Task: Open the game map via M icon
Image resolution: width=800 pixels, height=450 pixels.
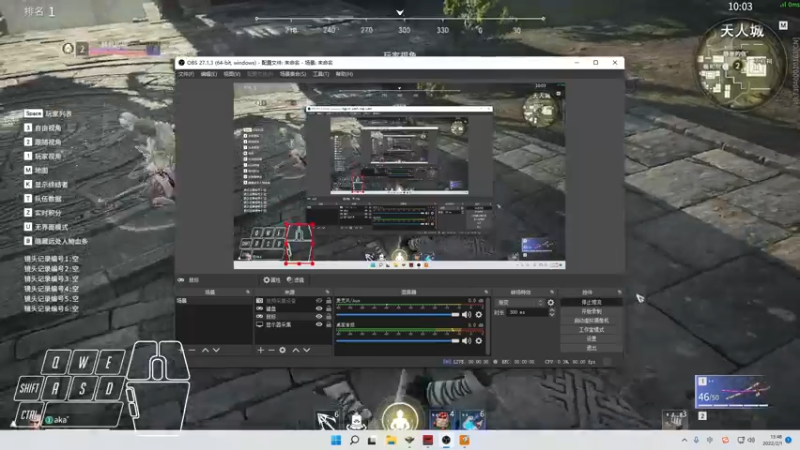Action: point(783,25)
